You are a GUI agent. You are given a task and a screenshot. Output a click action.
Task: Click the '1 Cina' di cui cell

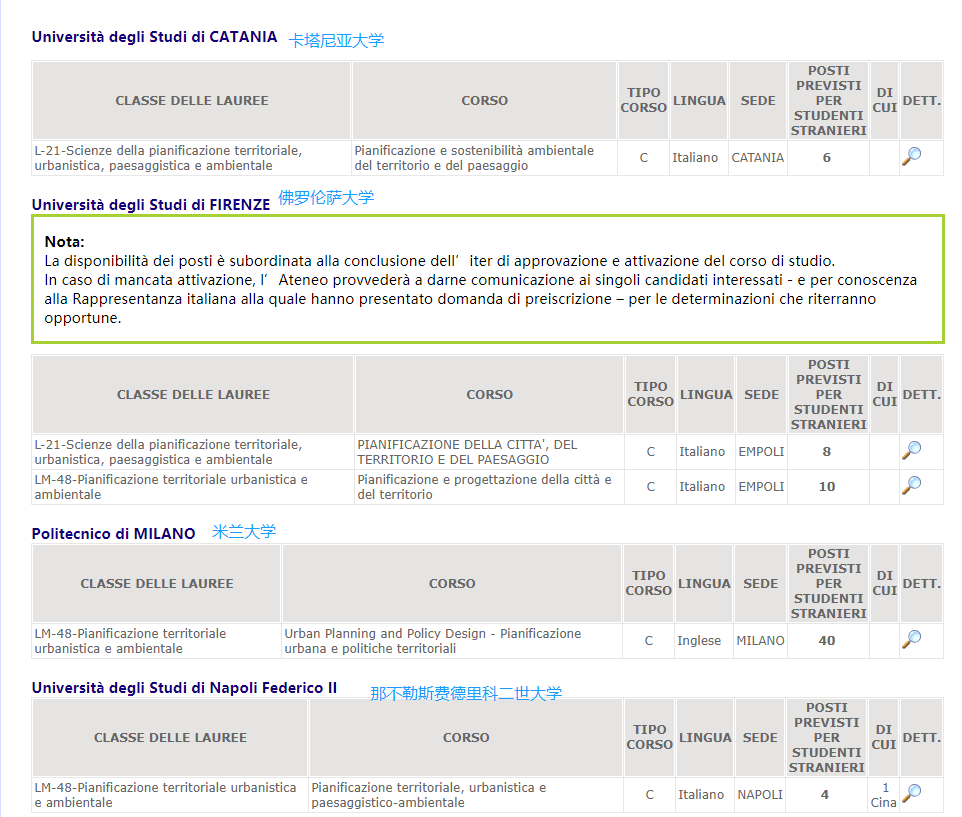(883, 795)
